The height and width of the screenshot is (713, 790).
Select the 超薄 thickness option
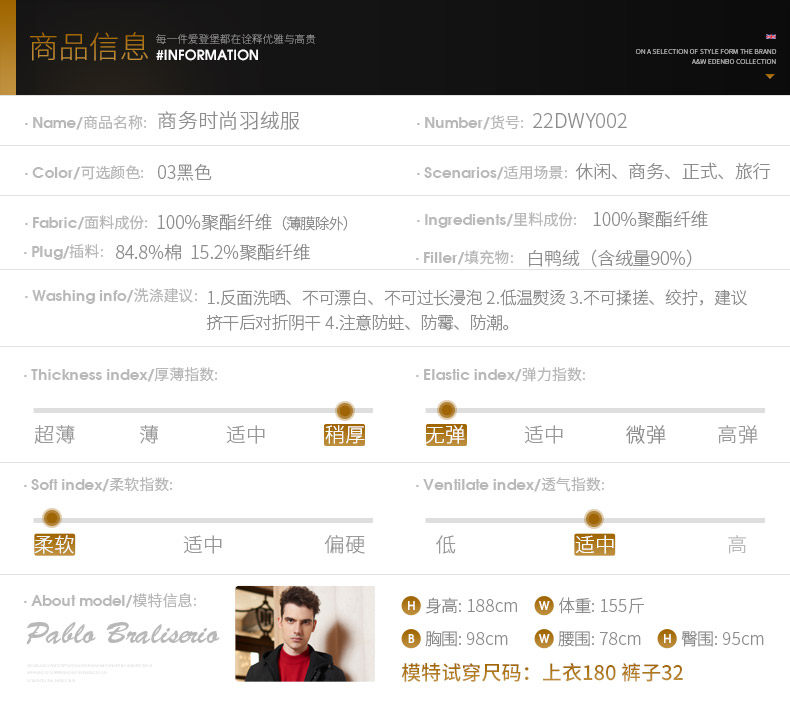[x=54, y=435]
